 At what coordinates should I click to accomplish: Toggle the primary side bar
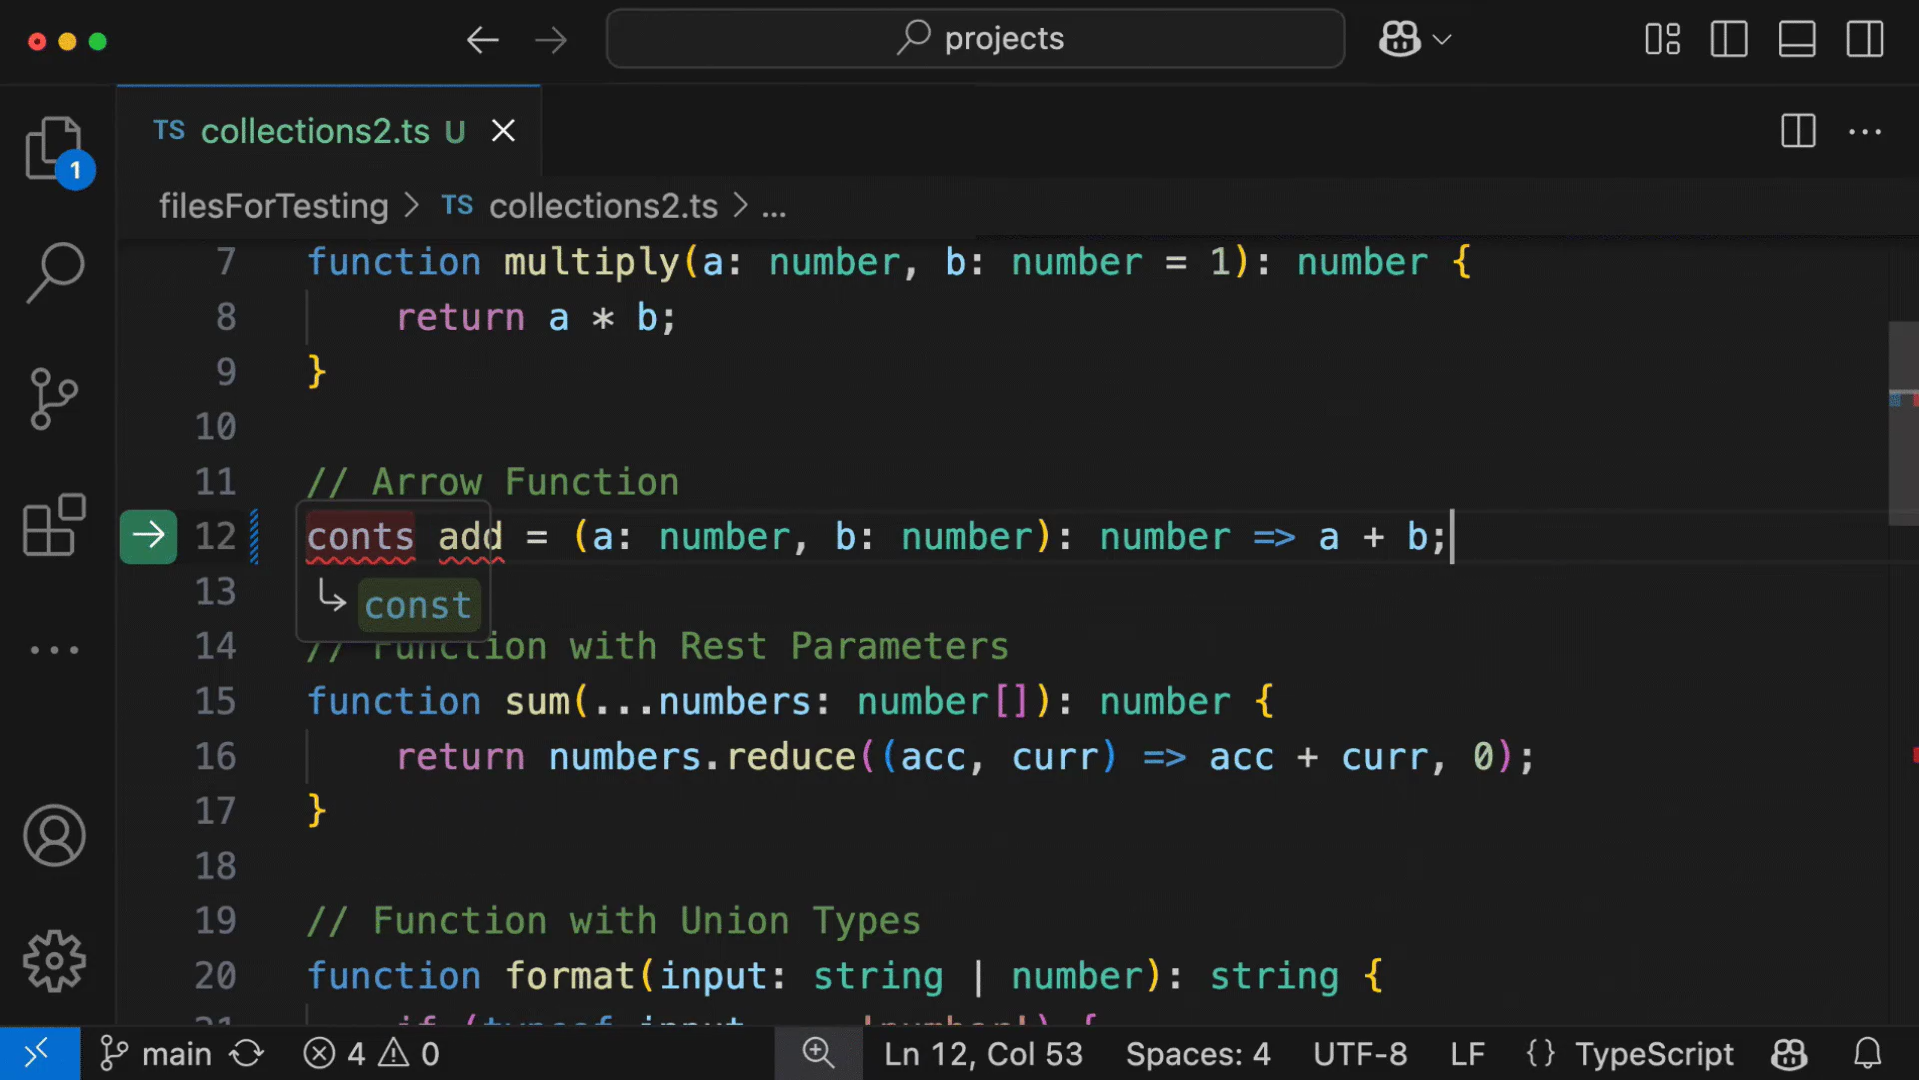[1729, 40]
